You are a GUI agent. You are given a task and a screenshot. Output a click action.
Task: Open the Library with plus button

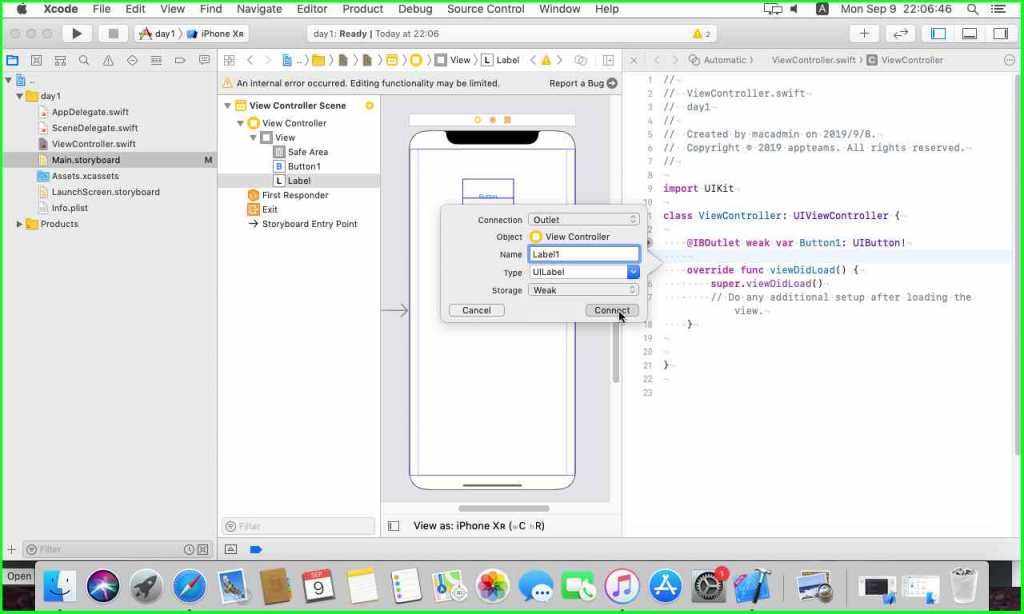point(865,33)
